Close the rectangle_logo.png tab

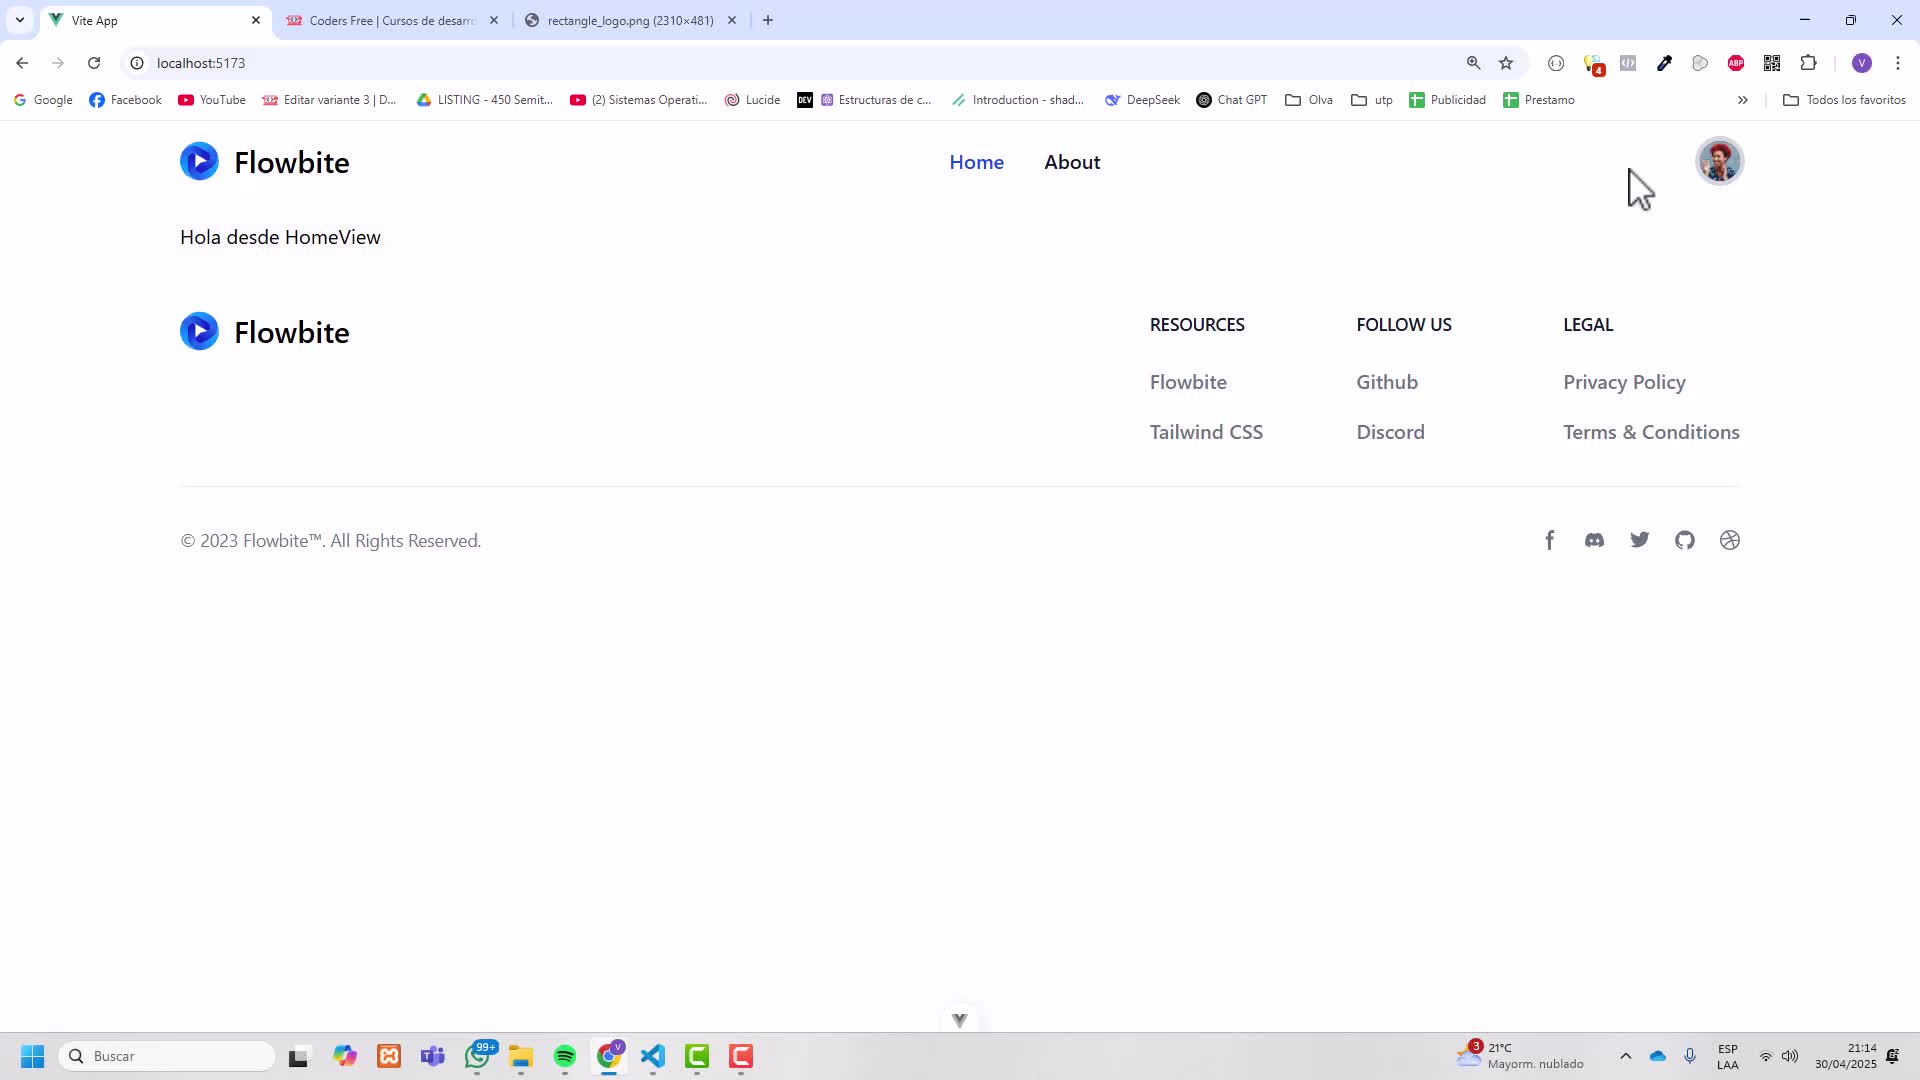tap(732, 20)
